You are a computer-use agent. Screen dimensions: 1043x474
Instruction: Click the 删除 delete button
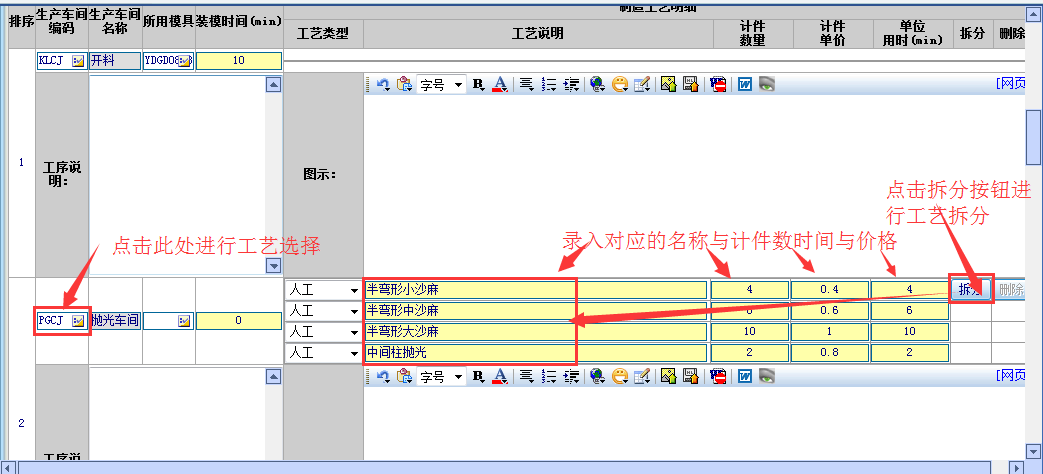coord(1010,290)
